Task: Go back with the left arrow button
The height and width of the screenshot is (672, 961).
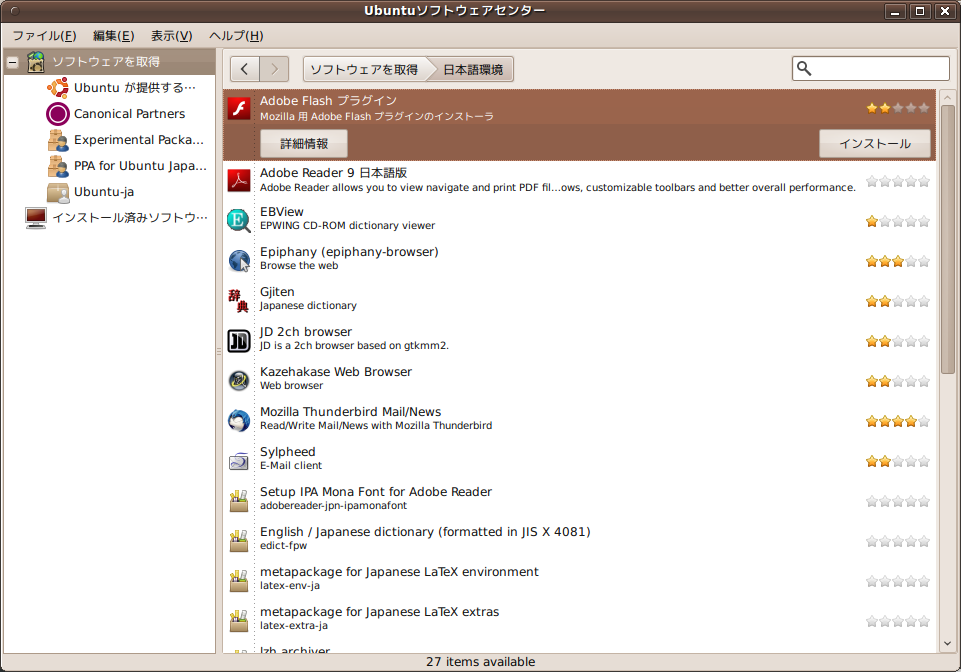Action: [245, 69]
